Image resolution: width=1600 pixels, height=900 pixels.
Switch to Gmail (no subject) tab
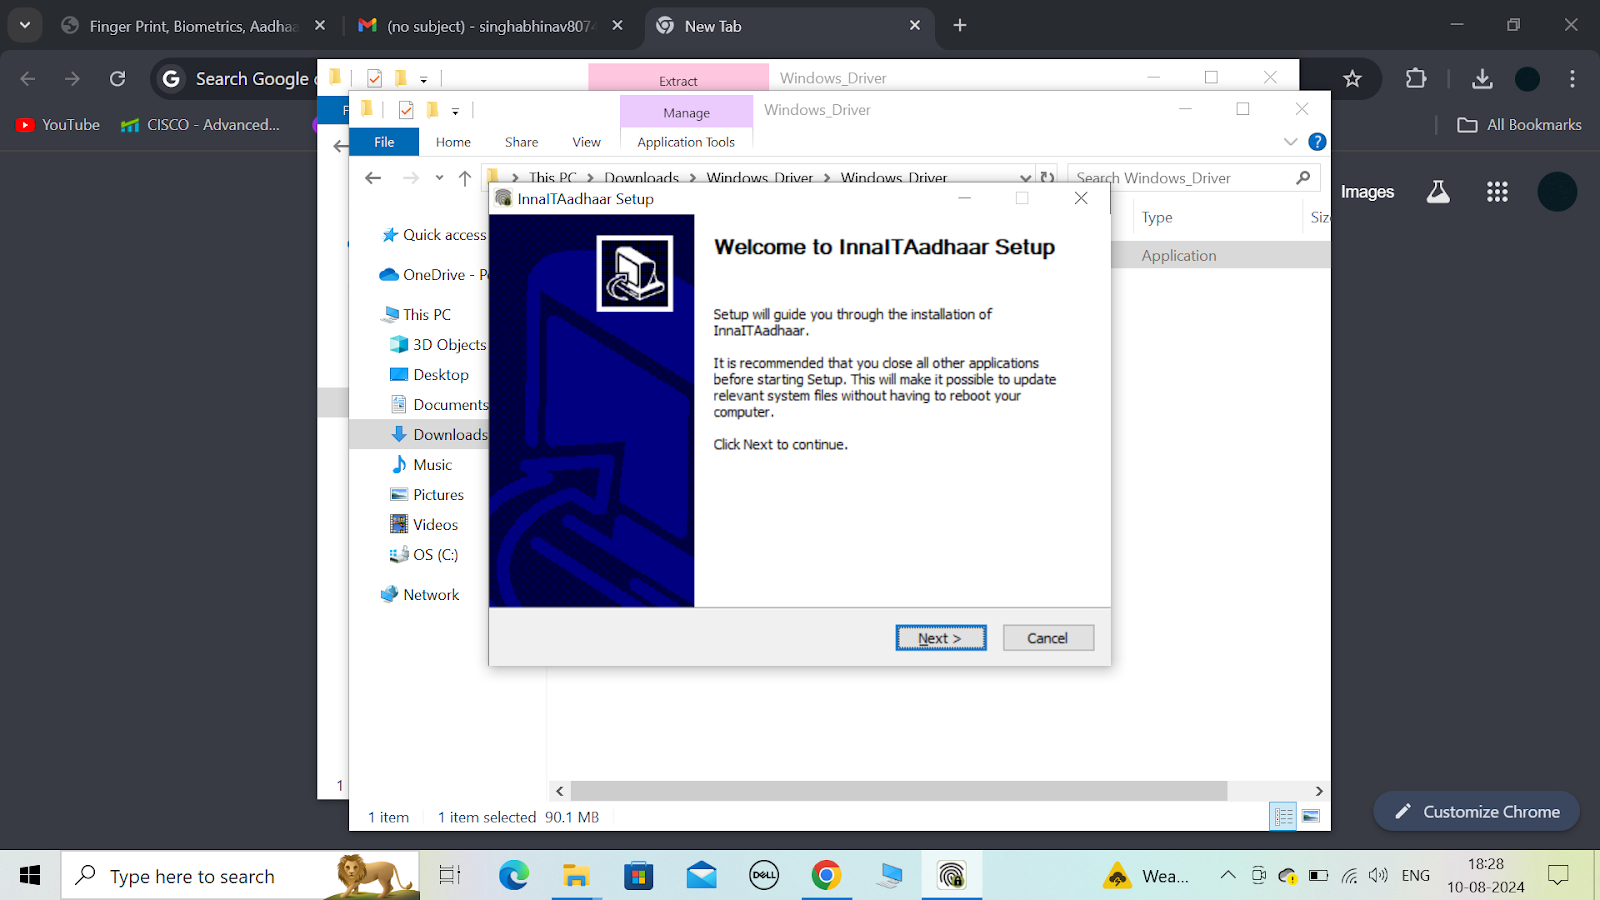(490, 26)
